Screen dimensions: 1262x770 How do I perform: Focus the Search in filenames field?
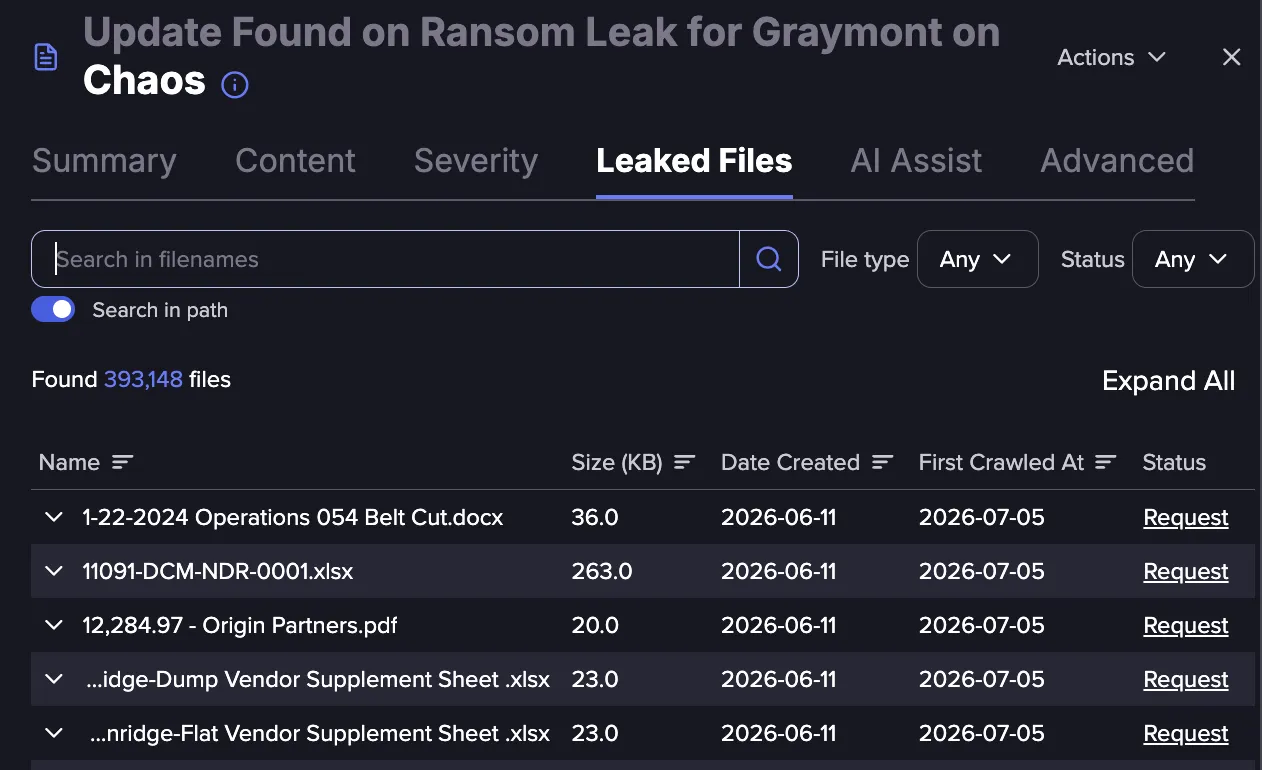click(385, 259)
